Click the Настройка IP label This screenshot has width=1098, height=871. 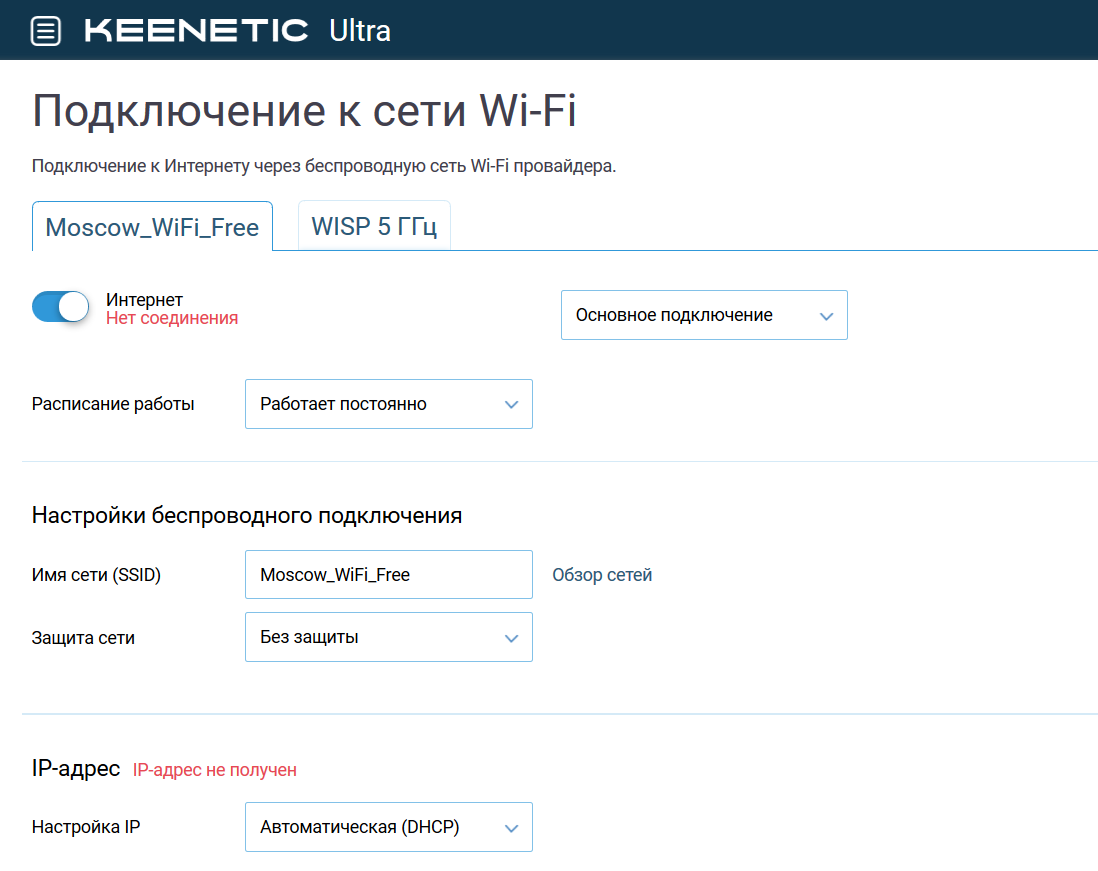[x=85, y=827]
